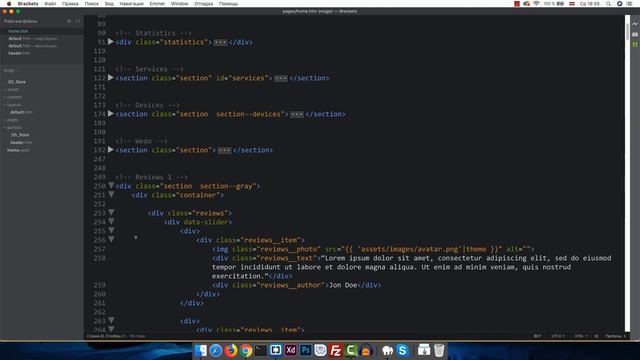The height and width of the screenshot is (360, 640).
Task: Collapse the reviews__item div on line 256
Action: click(x=111, y=240)
